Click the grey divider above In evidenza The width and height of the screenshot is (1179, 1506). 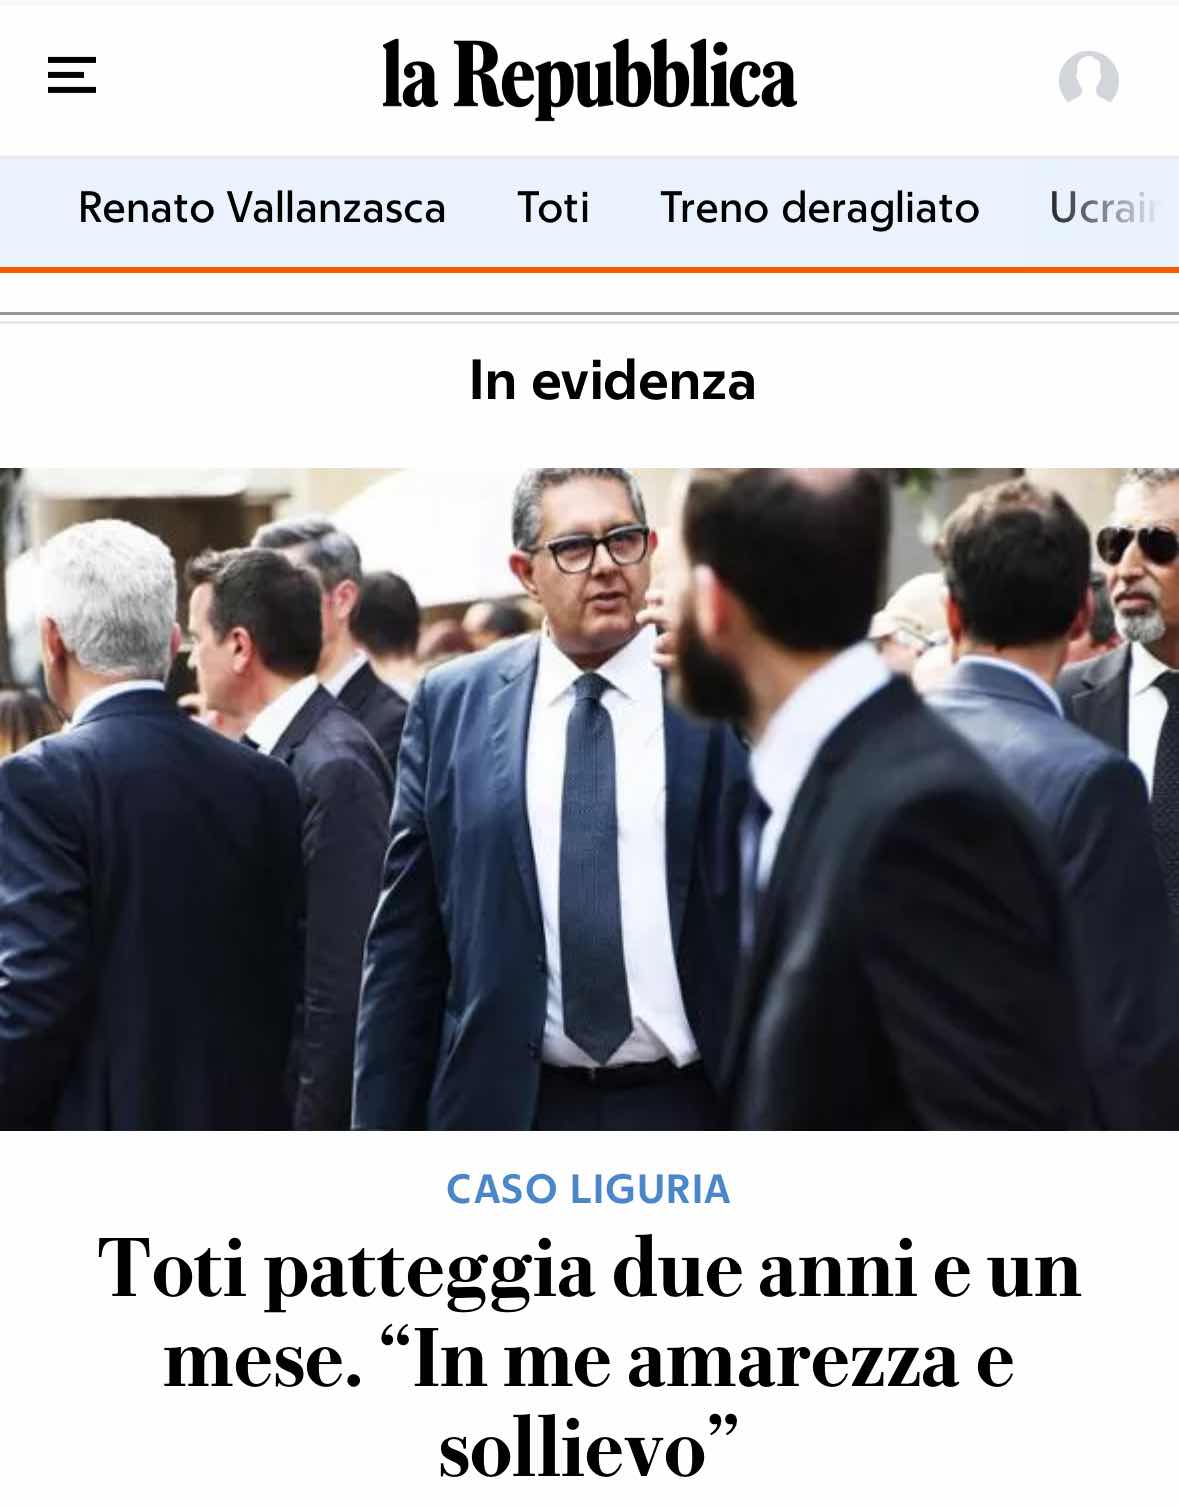point(589,316)
